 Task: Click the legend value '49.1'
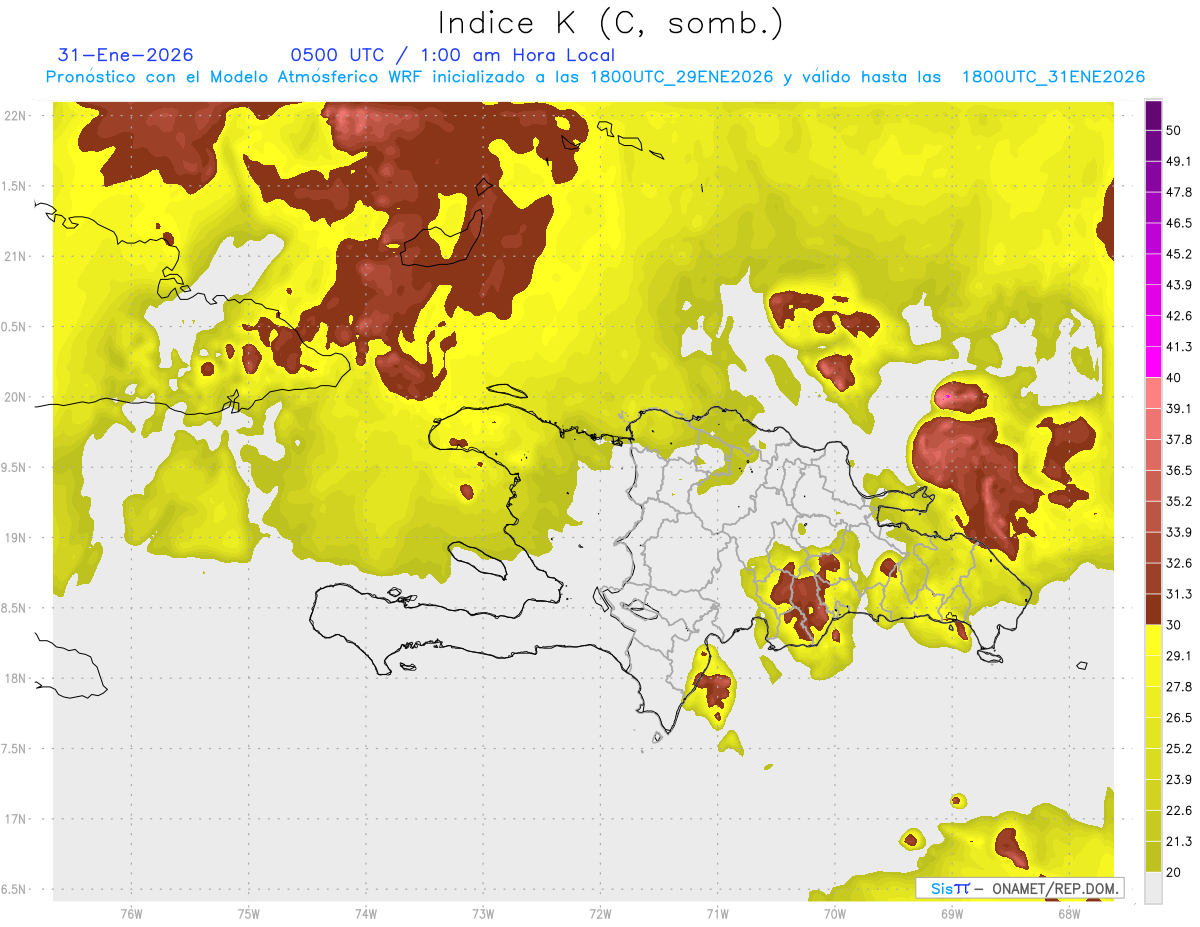pos(1180,161)
